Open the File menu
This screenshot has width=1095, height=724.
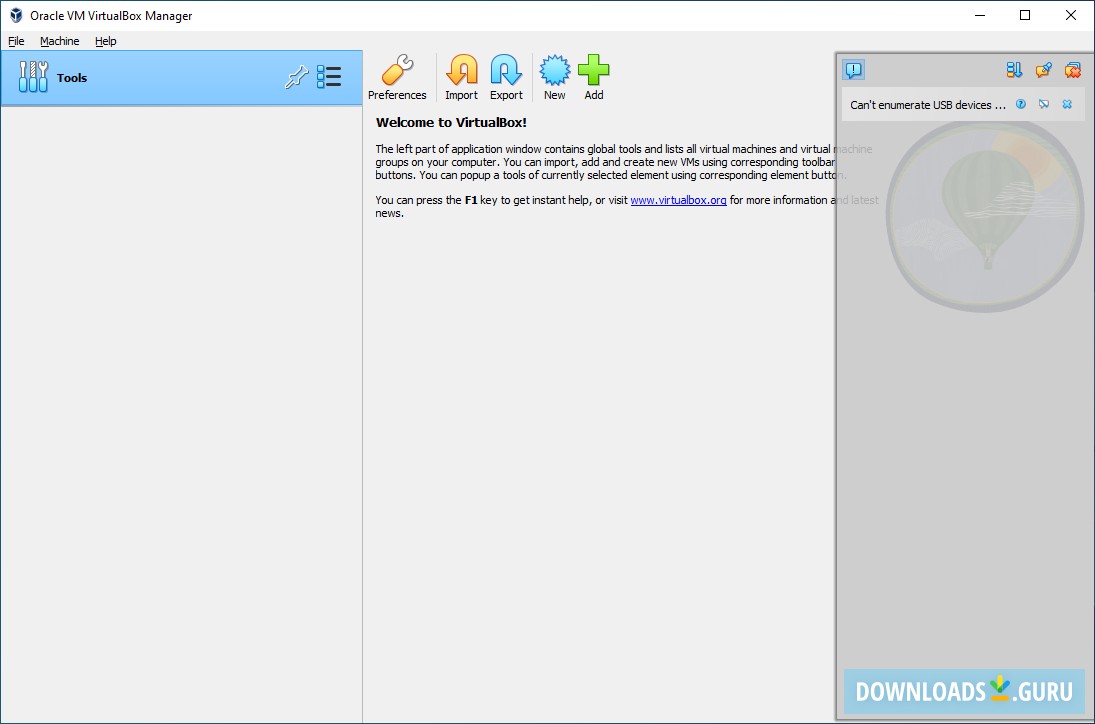(x=16, y=41)
